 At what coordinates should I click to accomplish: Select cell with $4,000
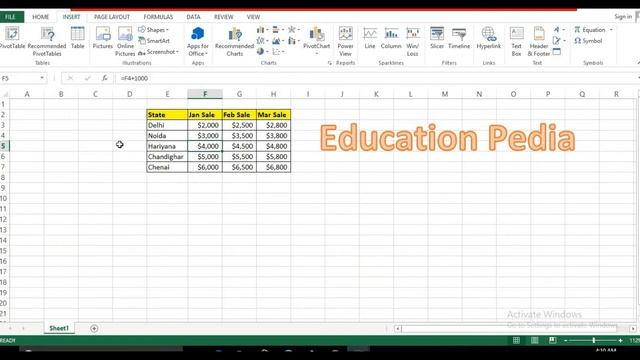point(205,146)
